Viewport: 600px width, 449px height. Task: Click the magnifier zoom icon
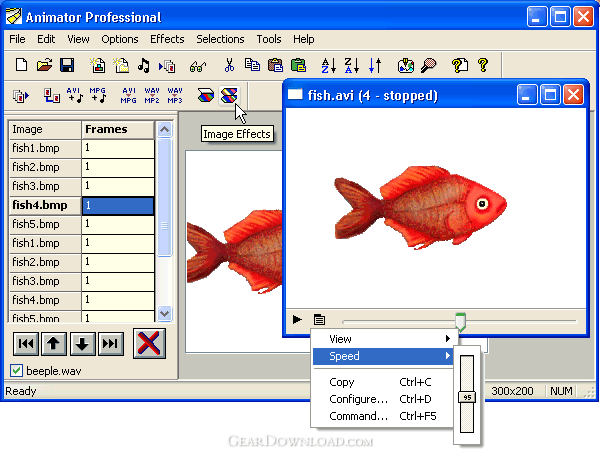429,65
